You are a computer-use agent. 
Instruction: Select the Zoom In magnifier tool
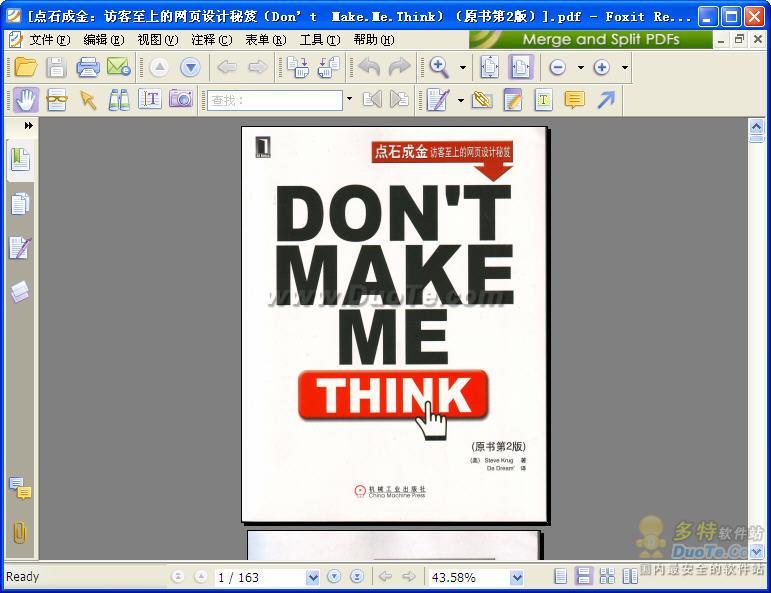click(x=439, y=67)
